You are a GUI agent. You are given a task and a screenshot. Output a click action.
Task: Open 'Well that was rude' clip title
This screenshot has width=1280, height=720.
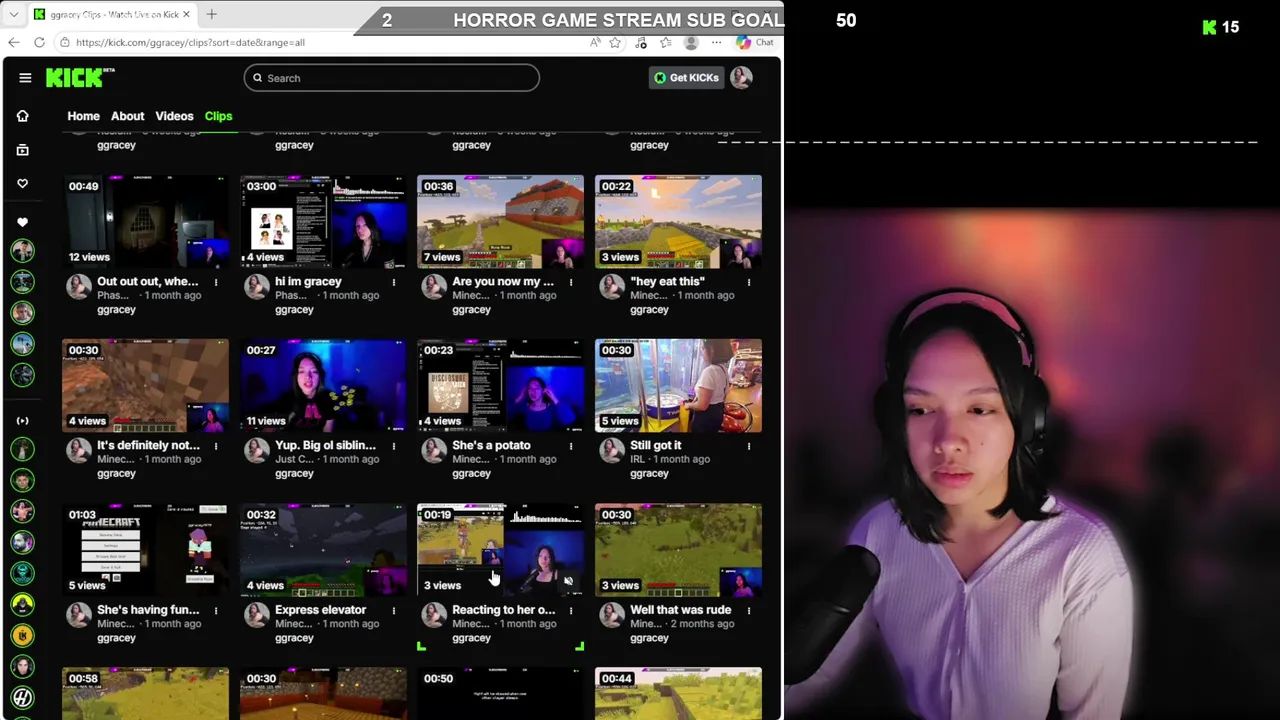click(680, 609)
